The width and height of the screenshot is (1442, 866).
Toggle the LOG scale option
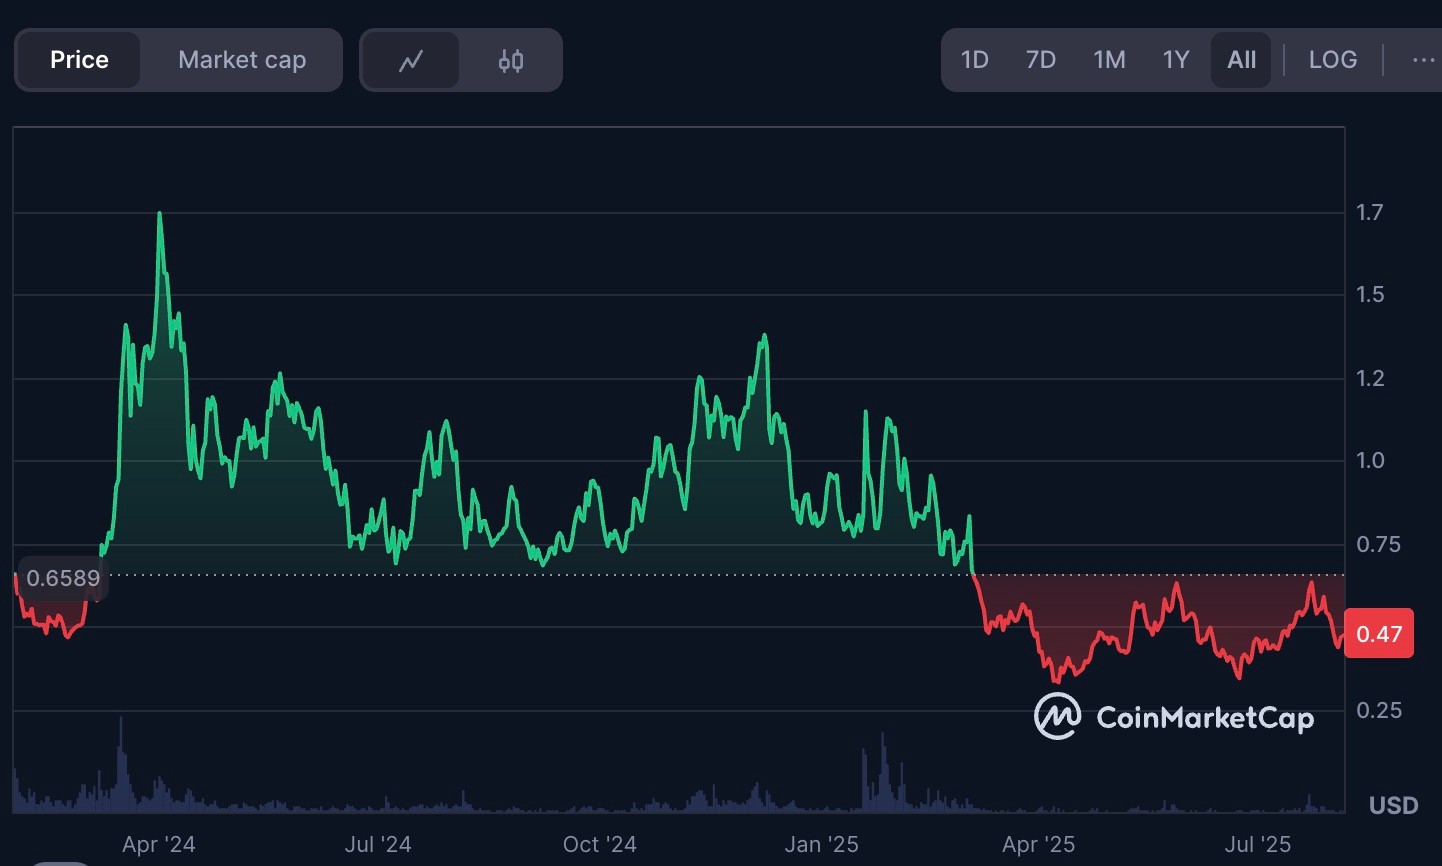point(1333,60)
